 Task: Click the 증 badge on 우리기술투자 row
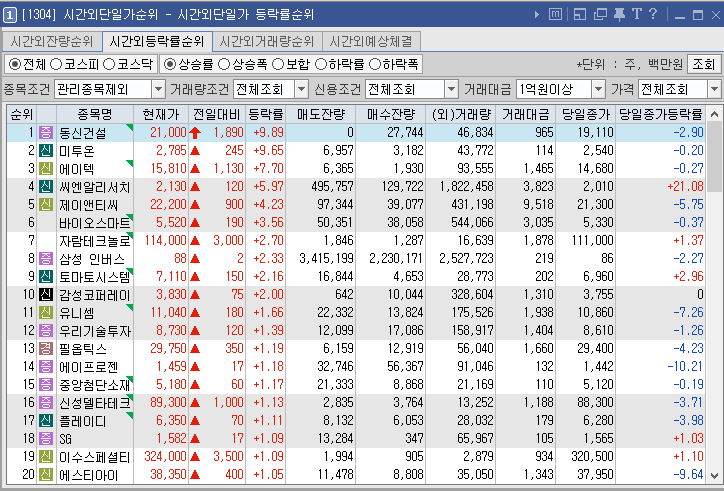(45, 331)
